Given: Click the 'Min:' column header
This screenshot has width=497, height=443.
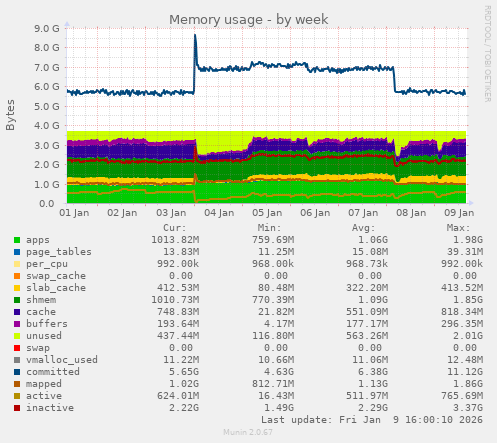Looking at the screenshot, I should tap(269, 228).
